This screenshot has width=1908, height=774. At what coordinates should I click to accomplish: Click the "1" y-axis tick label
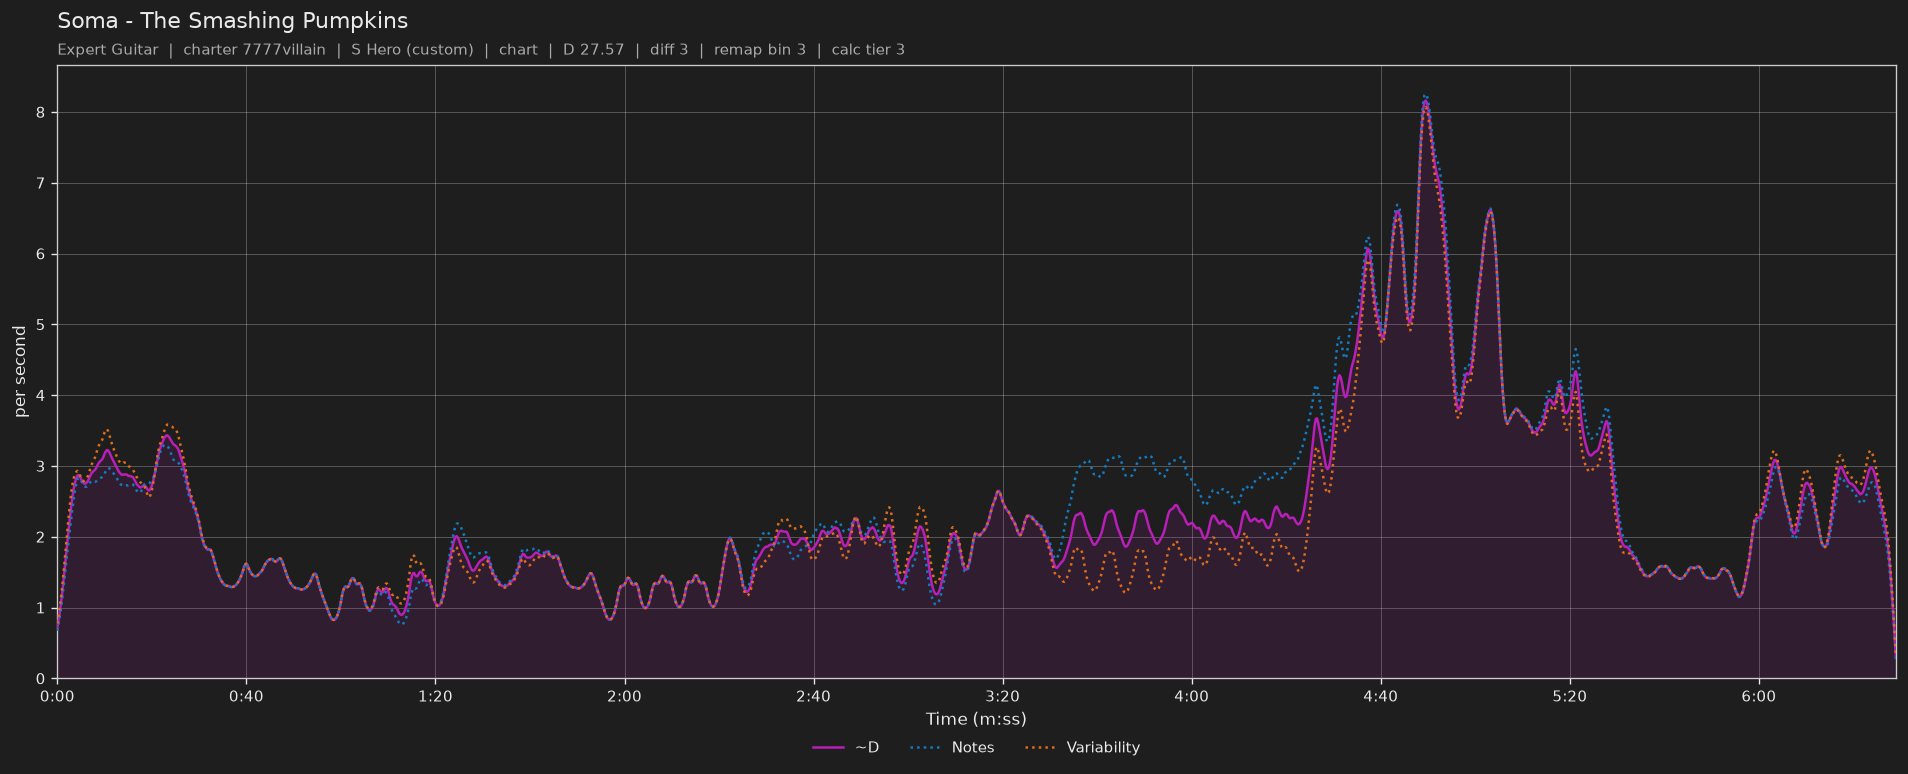click(x=42, y=608)
